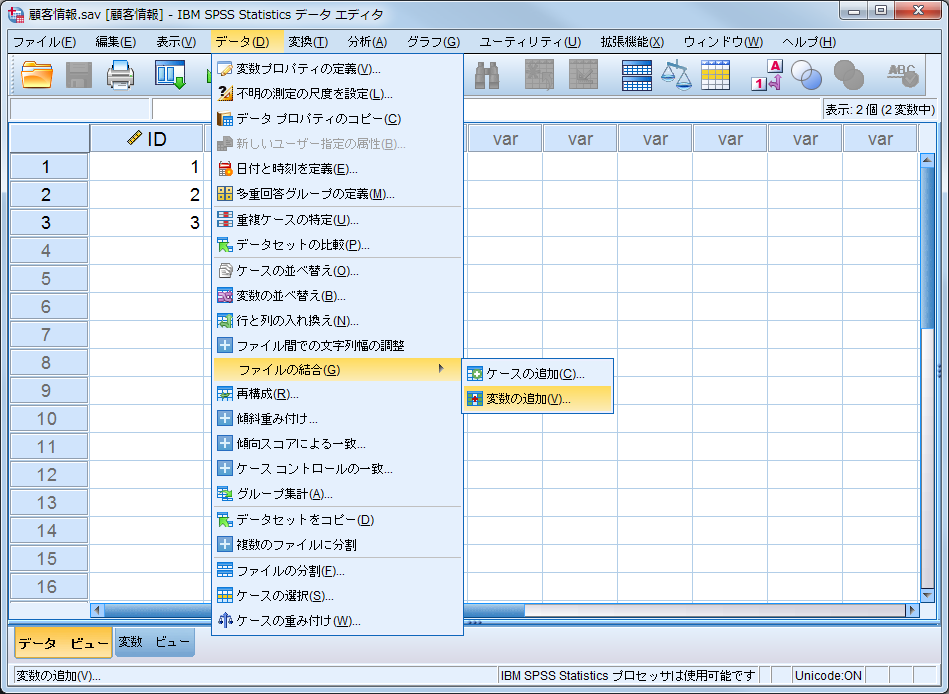This screenshot has width=949, height=694.
Task: Select row header 1
Action: pyautogui.click(x=48, y=167)
